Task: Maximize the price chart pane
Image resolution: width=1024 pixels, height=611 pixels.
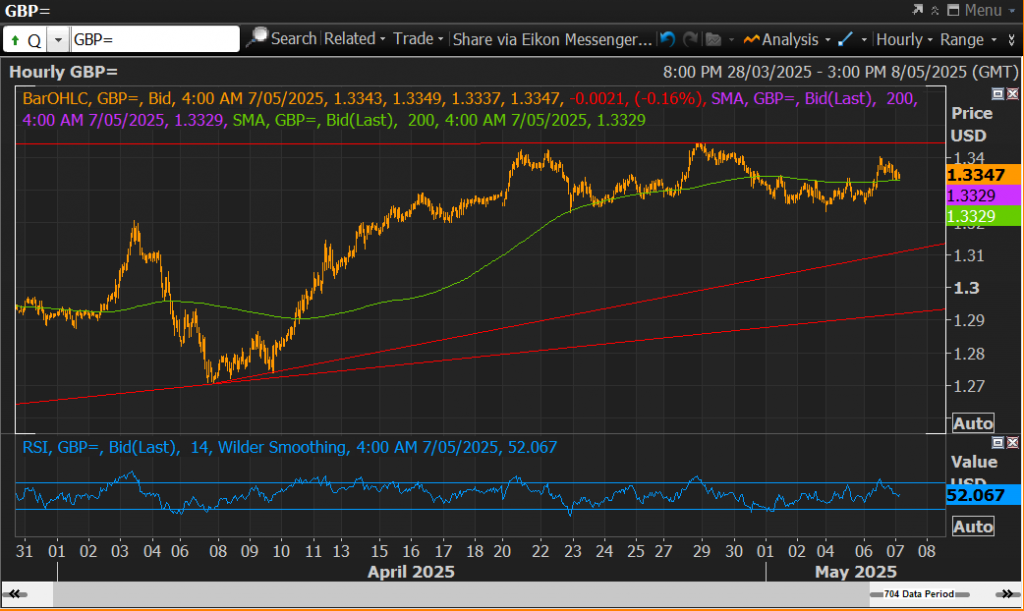Action: 998,94
